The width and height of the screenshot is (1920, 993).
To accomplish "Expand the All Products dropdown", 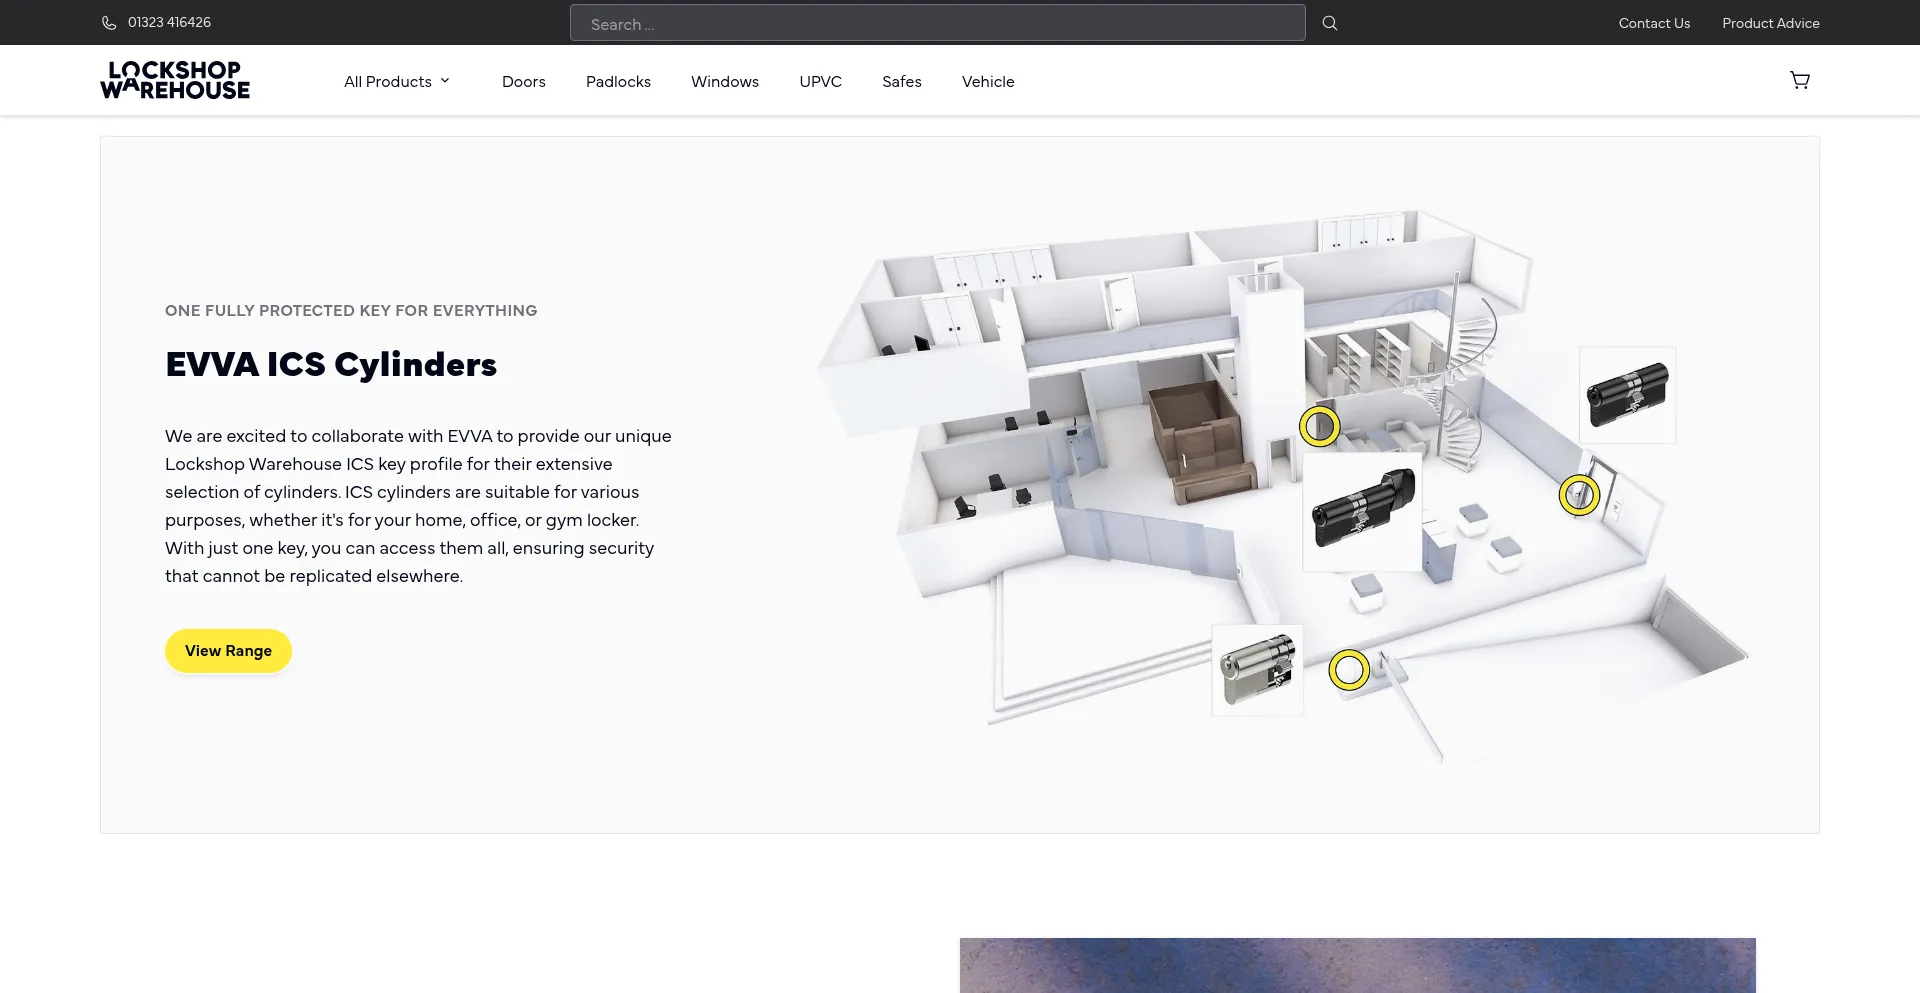I will click(x=388, y=82).
